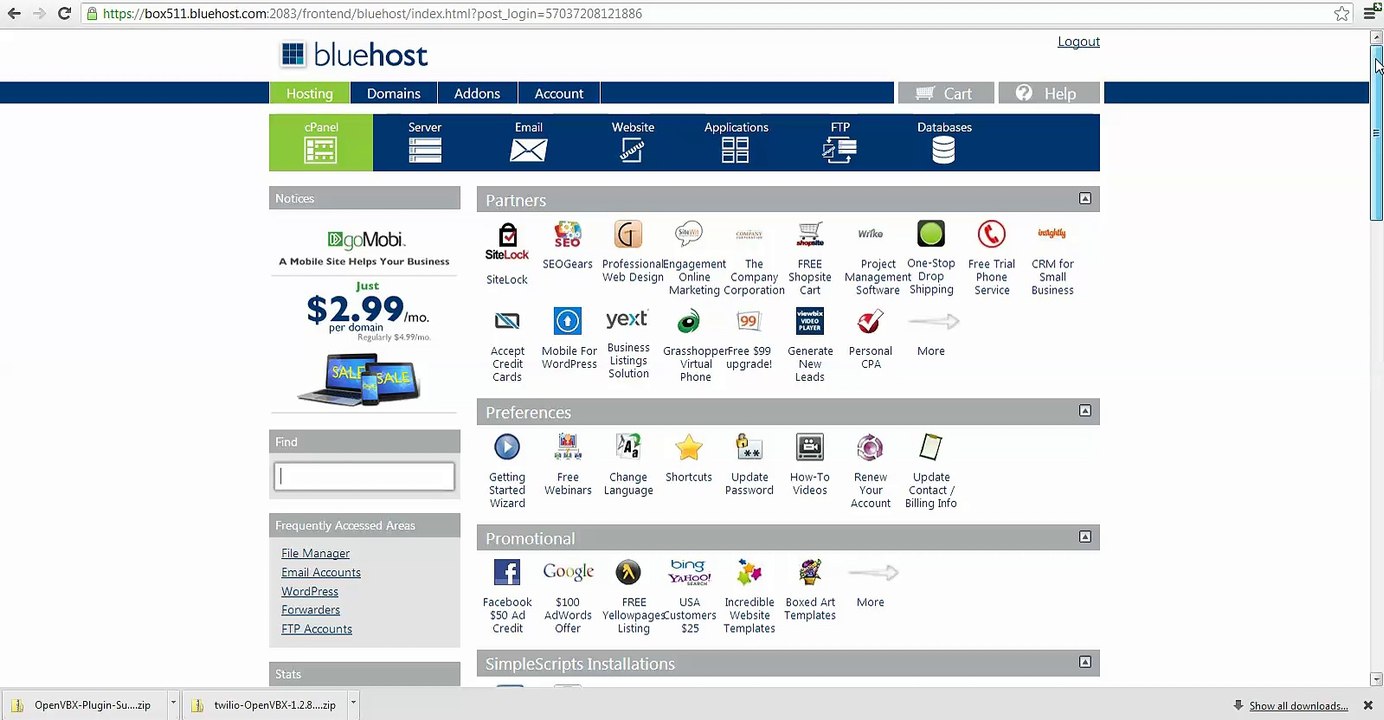This screenshot has width=1384, height=720.
Task: Collapse the Promotional section
Action: click(x=1085, y=536)
